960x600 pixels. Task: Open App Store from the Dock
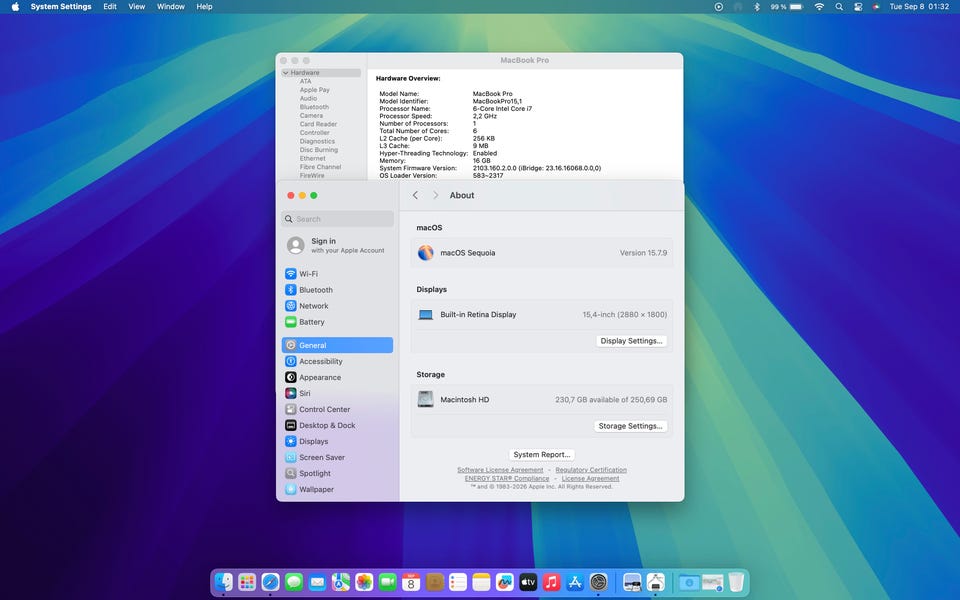pyautogui.click(x=575, y=582)
